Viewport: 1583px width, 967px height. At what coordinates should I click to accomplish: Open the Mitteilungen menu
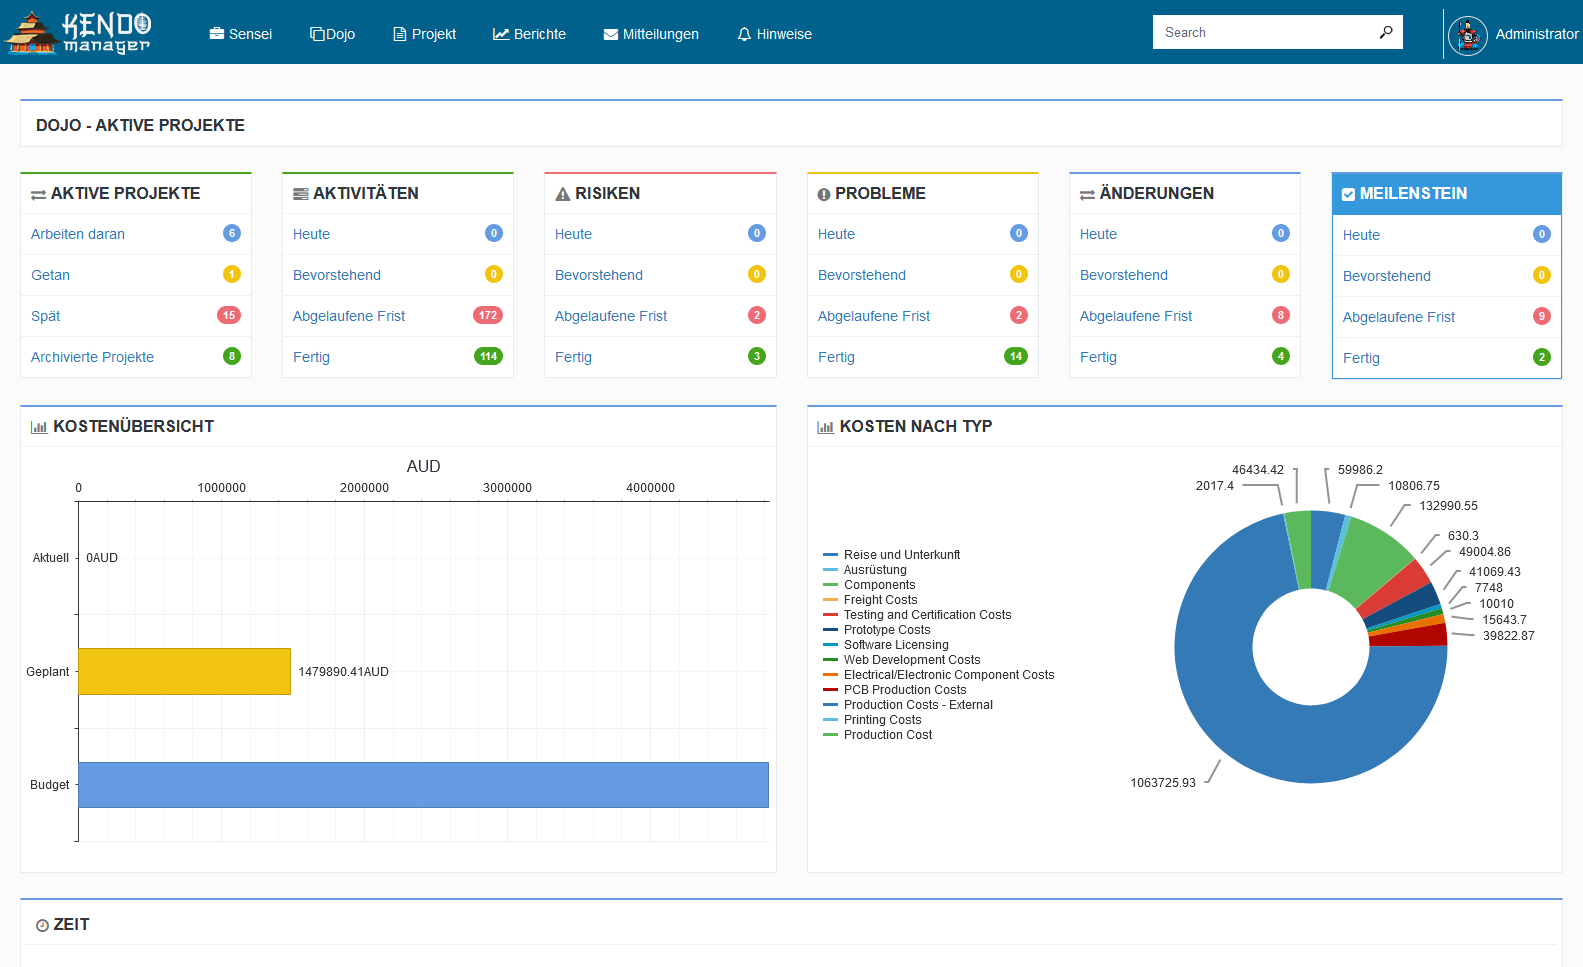tap(651, 34)
